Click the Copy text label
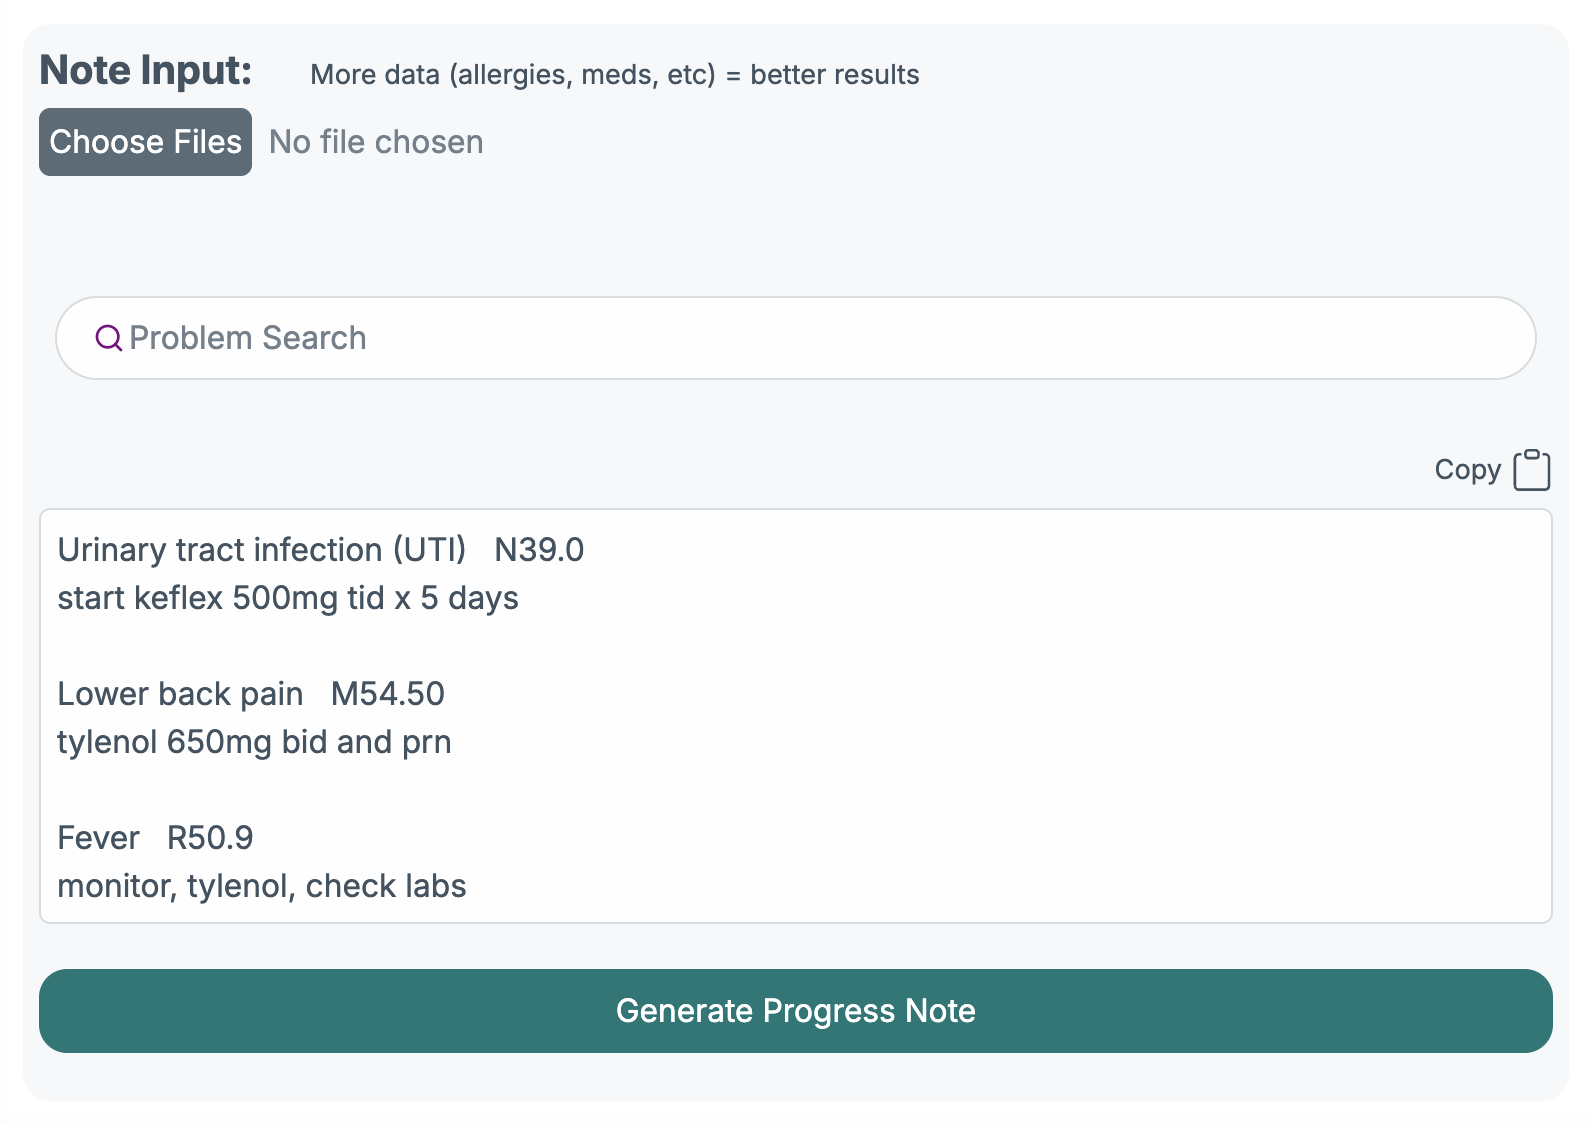The width and height of the screenshot is (1589, 1126). pyautogui.click(x=1467, y=470)
